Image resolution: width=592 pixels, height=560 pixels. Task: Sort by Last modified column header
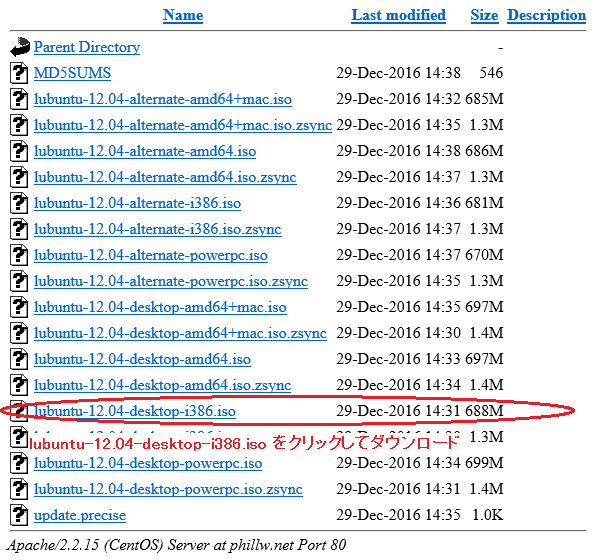(x=398, y=15)
